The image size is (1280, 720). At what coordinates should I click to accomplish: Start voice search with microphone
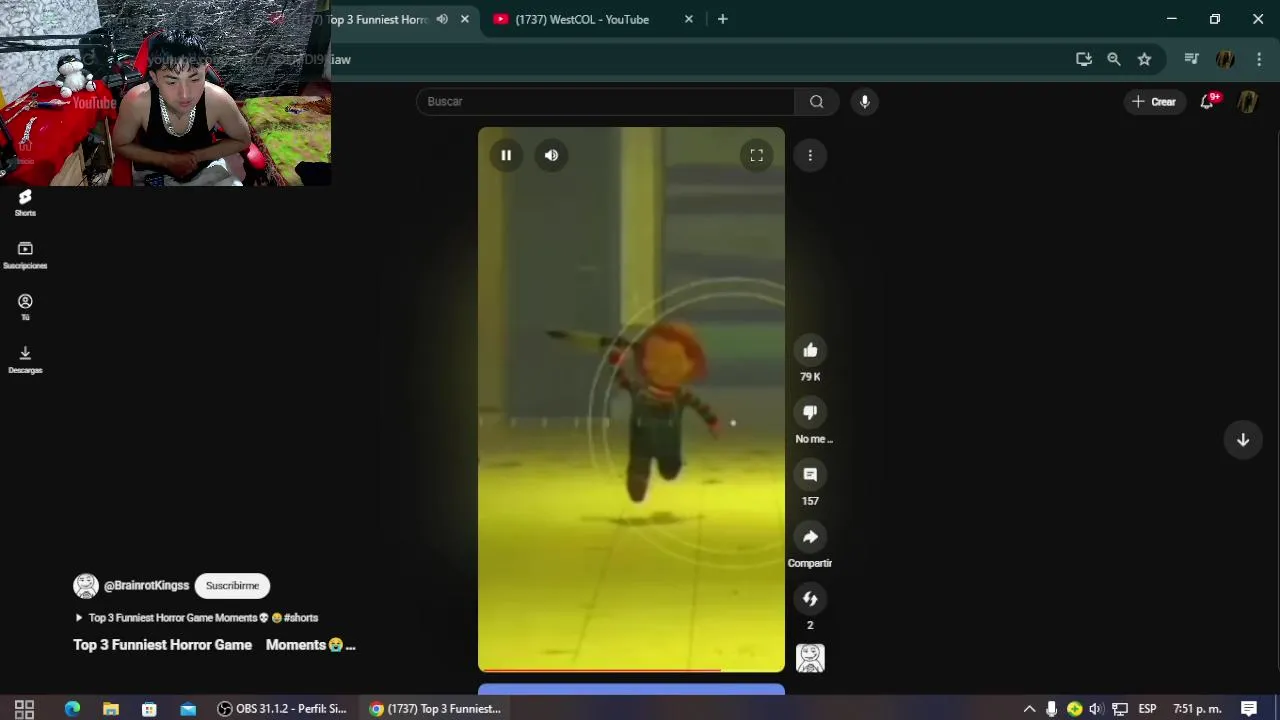[x=865, y=101]
